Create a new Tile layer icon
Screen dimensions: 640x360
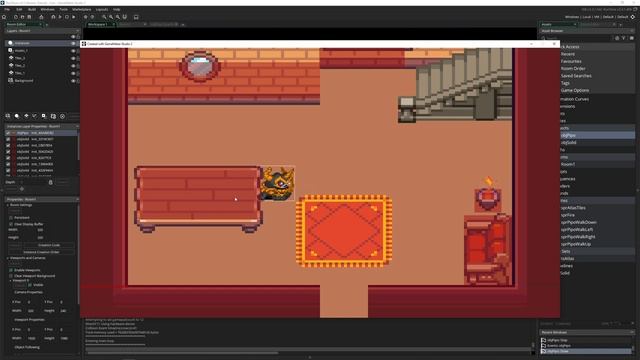click(26, 116)
